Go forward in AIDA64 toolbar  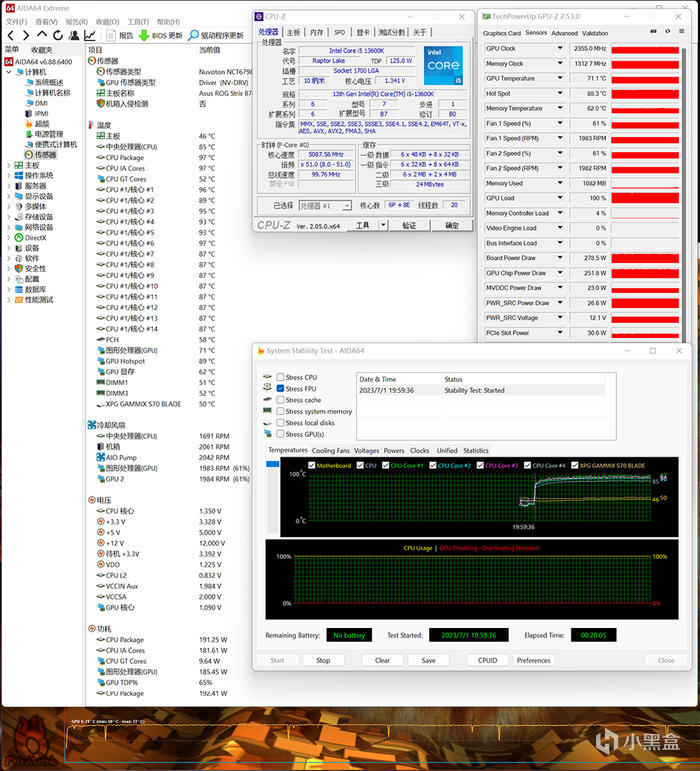pyautogui.click(x=26, y=35)
